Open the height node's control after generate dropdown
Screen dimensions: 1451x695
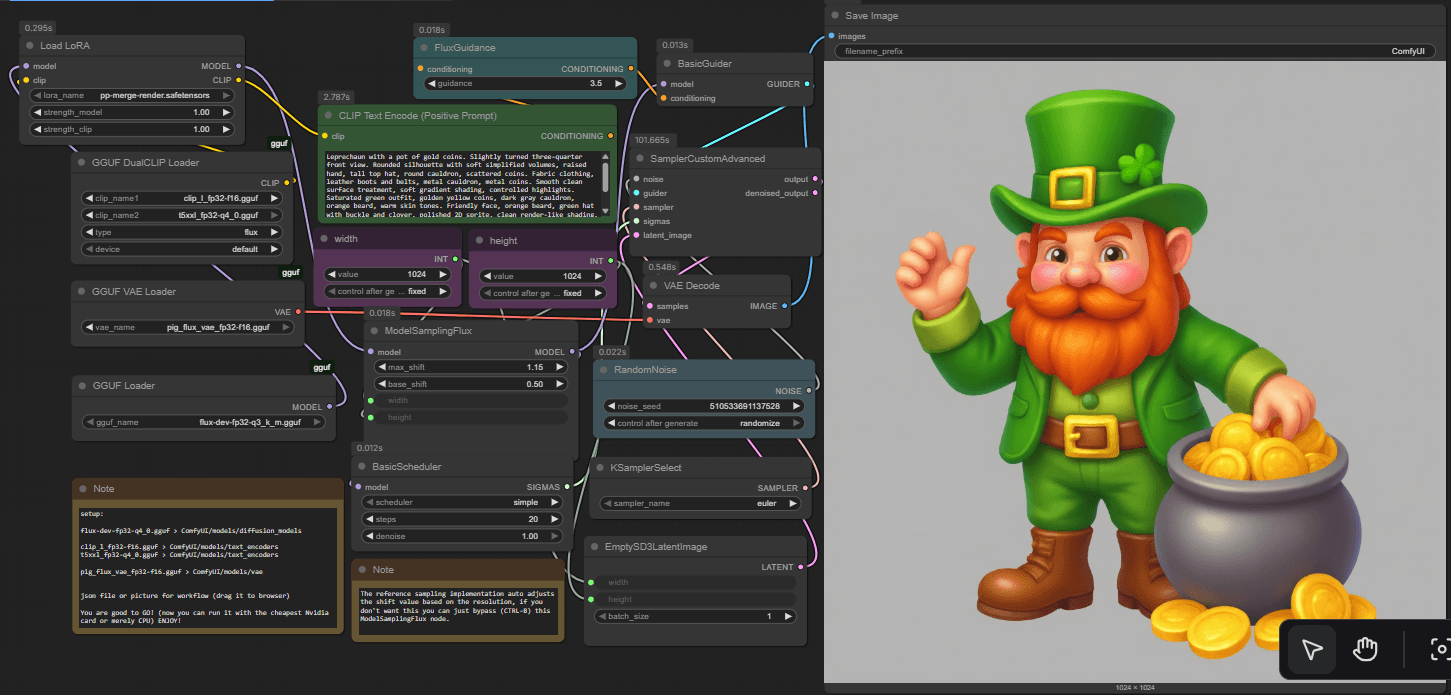pyautogui.click(x=543, y=293)
